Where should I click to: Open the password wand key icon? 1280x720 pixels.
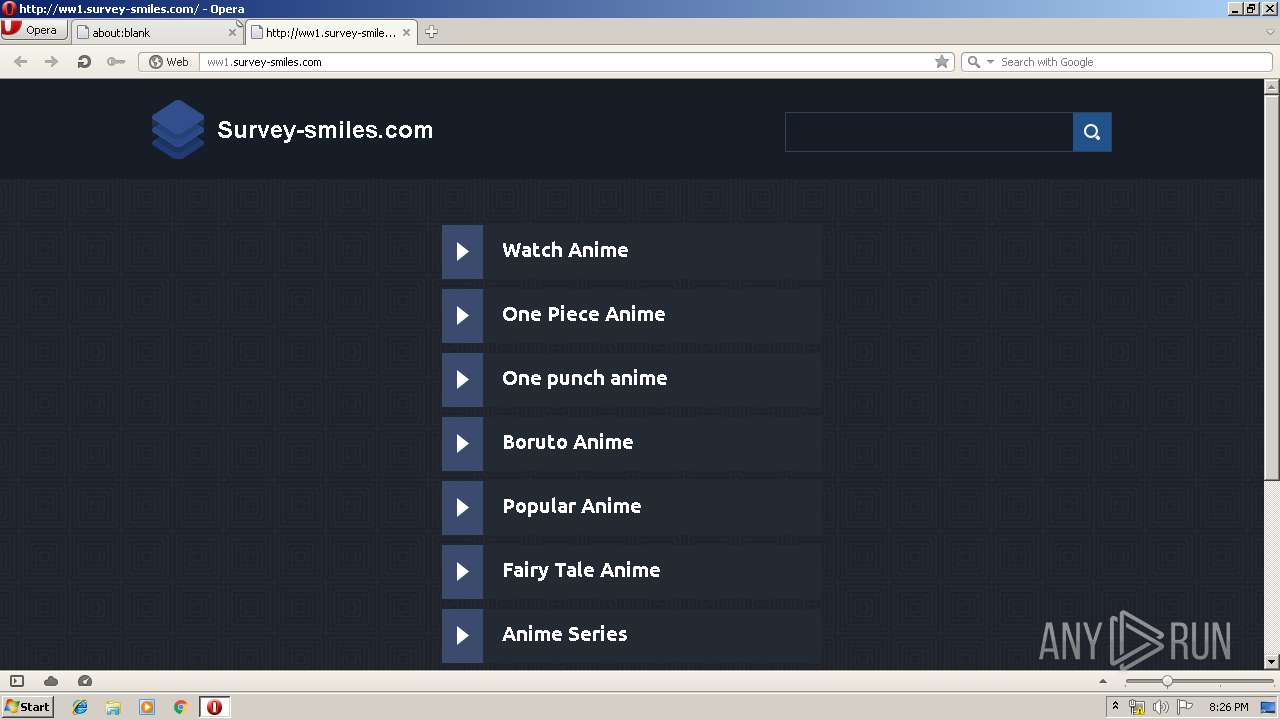[x=116, y=62]
